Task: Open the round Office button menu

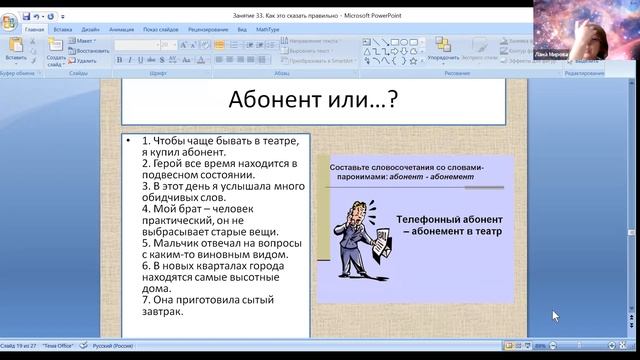Action: tap(9, 21)
